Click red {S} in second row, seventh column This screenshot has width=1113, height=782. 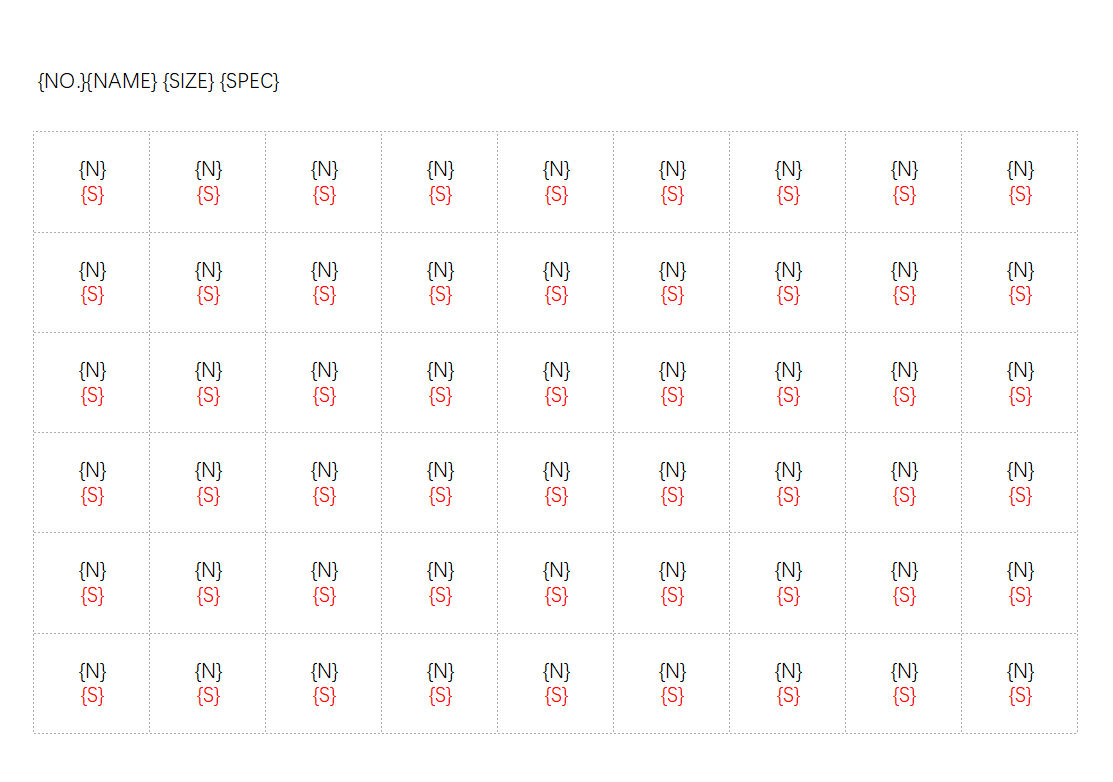point(788,295)
